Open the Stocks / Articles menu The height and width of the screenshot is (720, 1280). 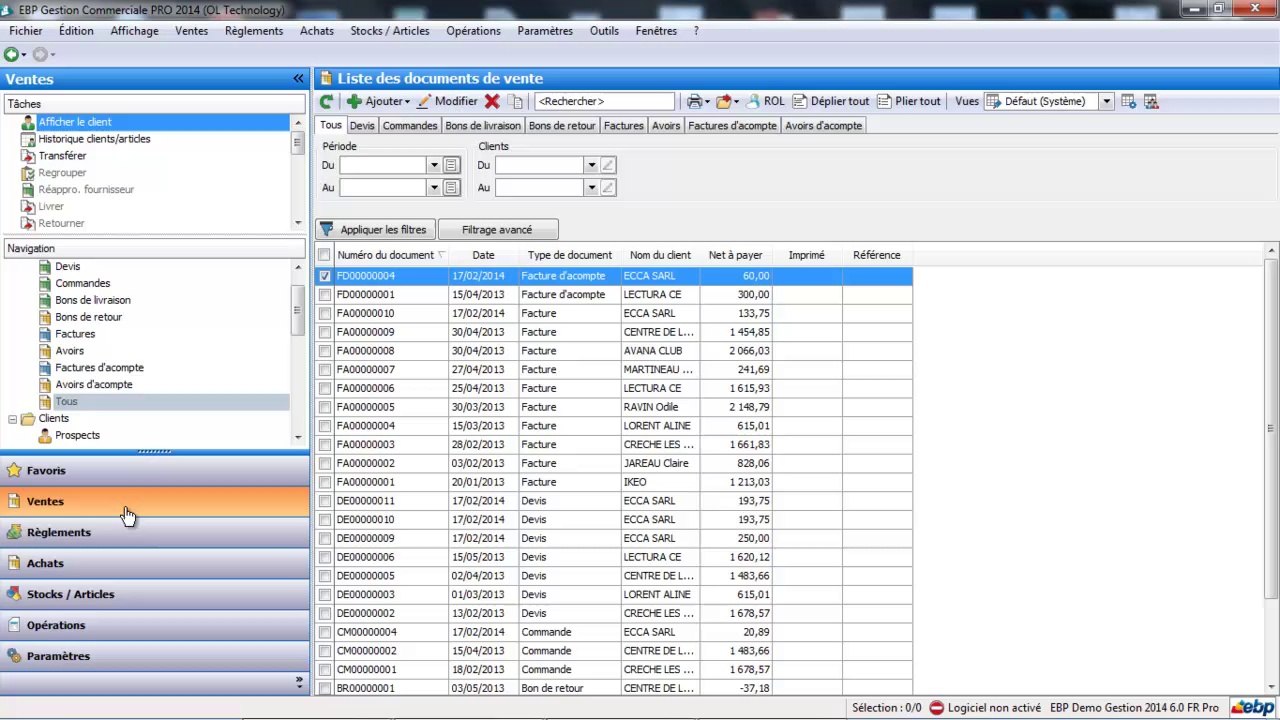(389, 31)
